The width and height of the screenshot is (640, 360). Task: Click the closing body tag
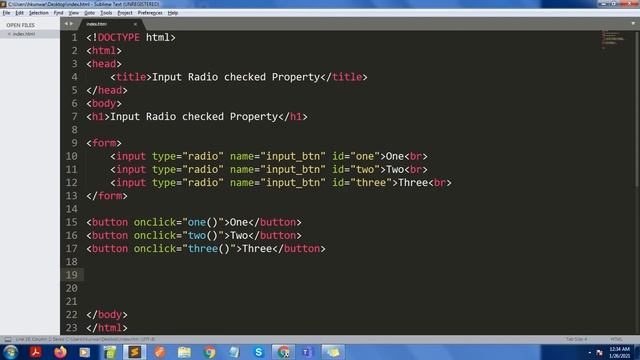107,315
